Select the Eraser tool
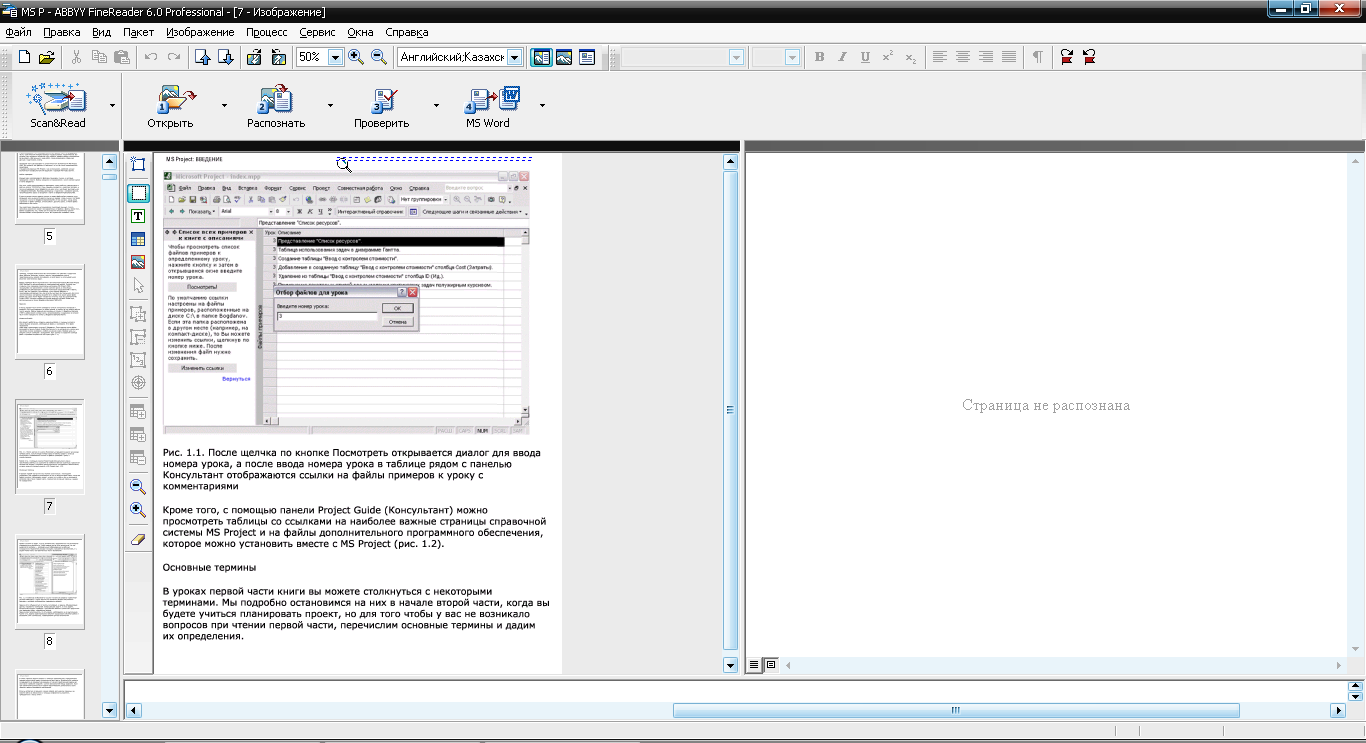This screenshot has height=743, width=1366. point(138,539)
